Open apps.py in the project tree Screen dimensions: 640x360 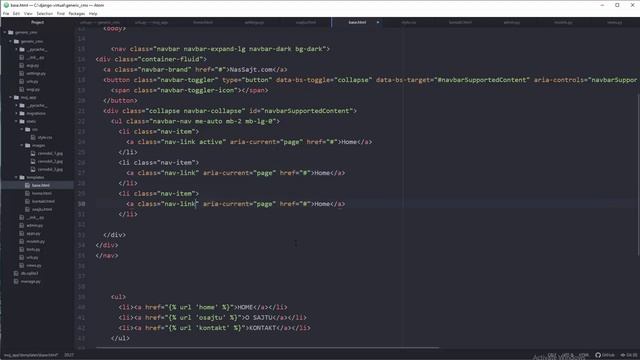(x=33, y=233)
